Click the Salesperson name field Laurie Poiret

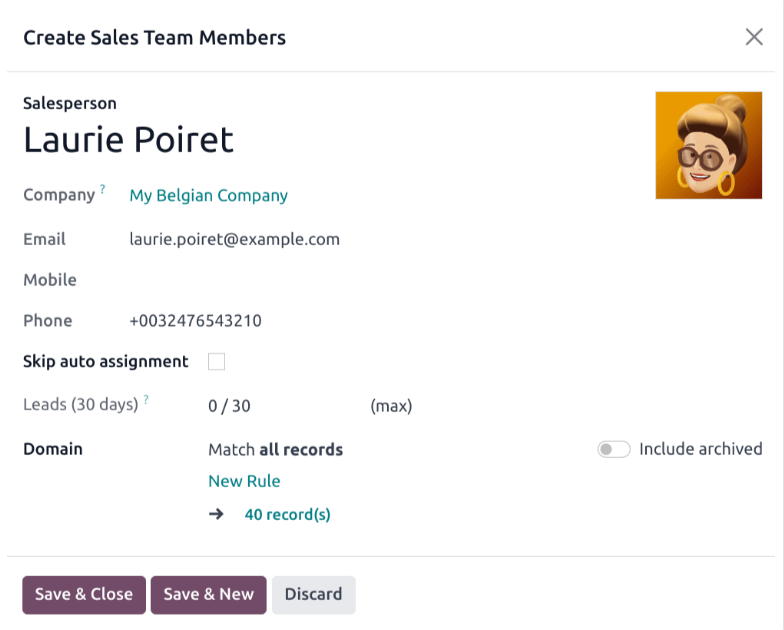(x=128, y=140)
